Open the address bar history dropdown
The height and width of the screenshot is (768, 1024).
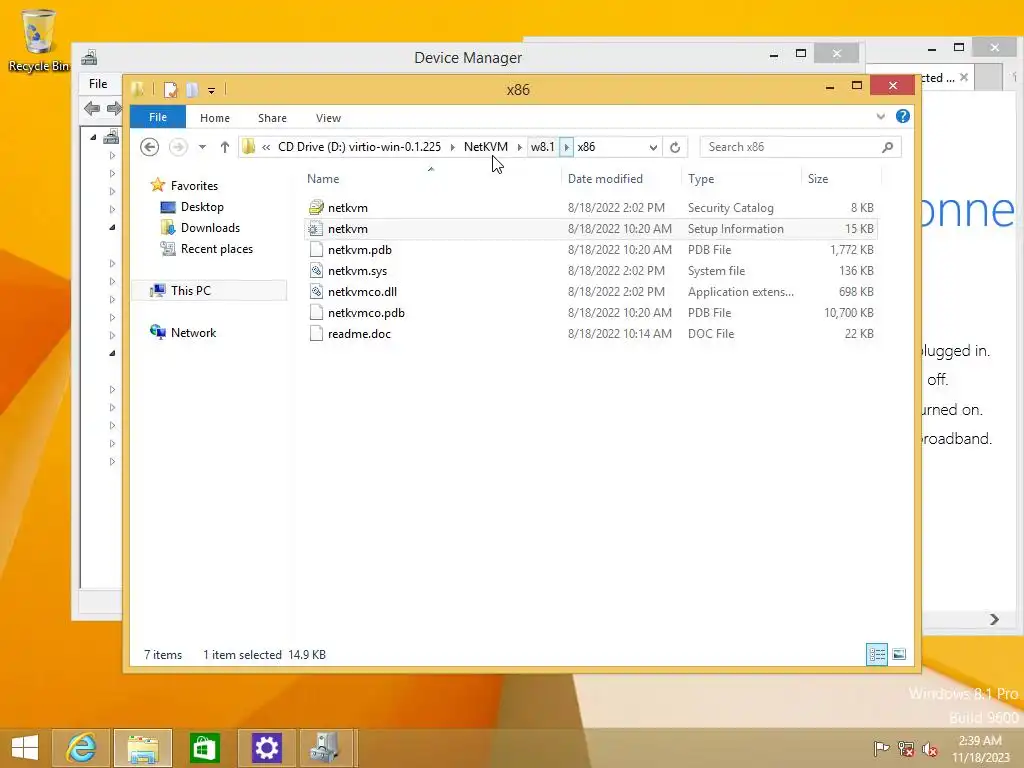point(653,147)
